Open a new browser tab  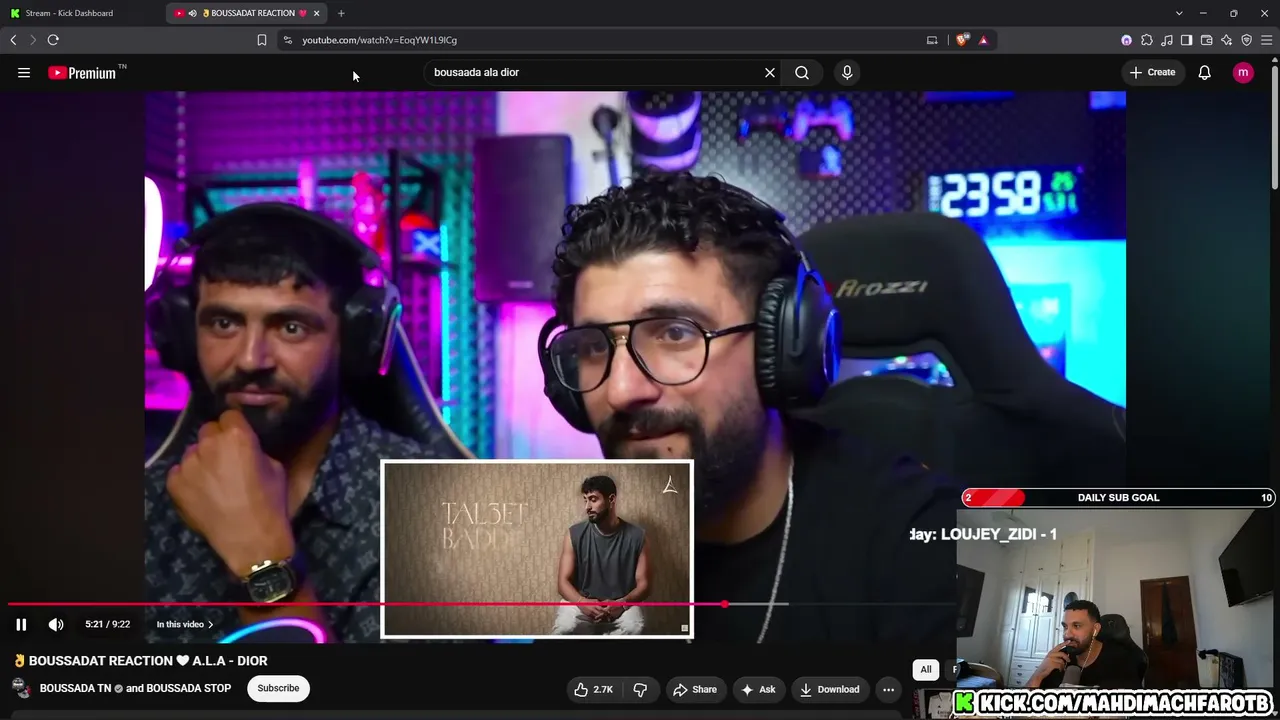tap(341, 13)
